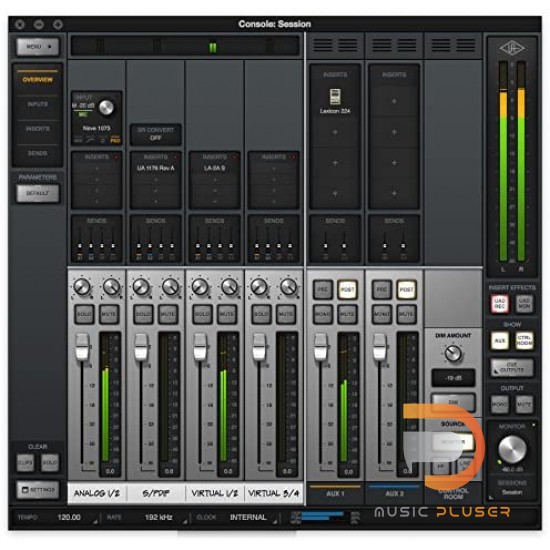Click VIRTUAL 3/4 left pan knob

point(259,287)
